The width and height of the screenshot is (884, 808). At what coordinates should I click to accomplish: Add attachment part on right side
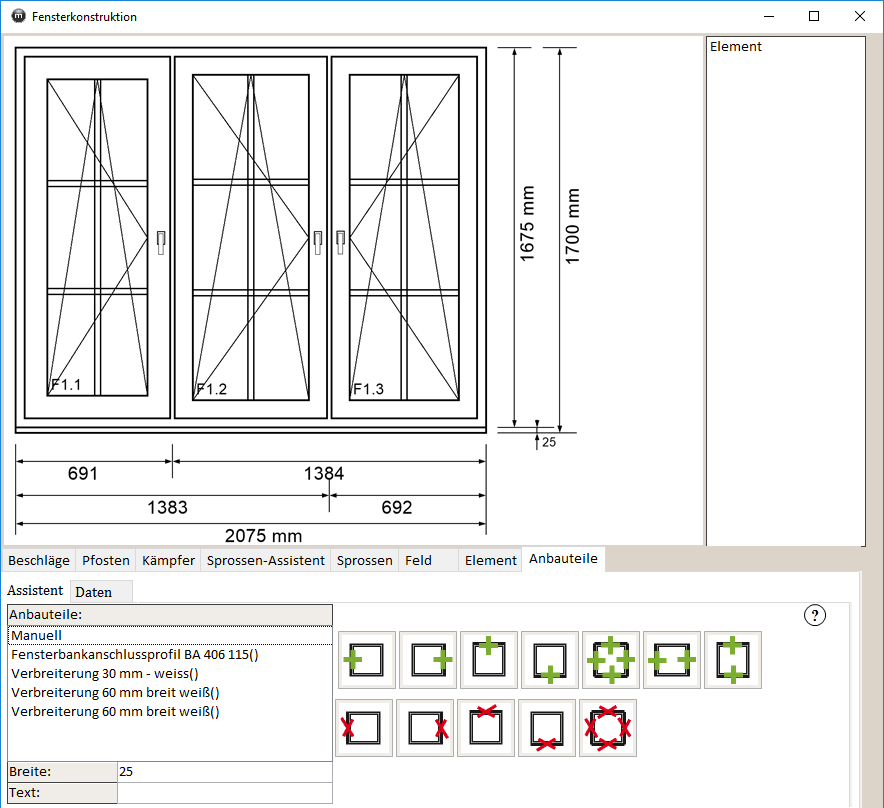(428, 660)
